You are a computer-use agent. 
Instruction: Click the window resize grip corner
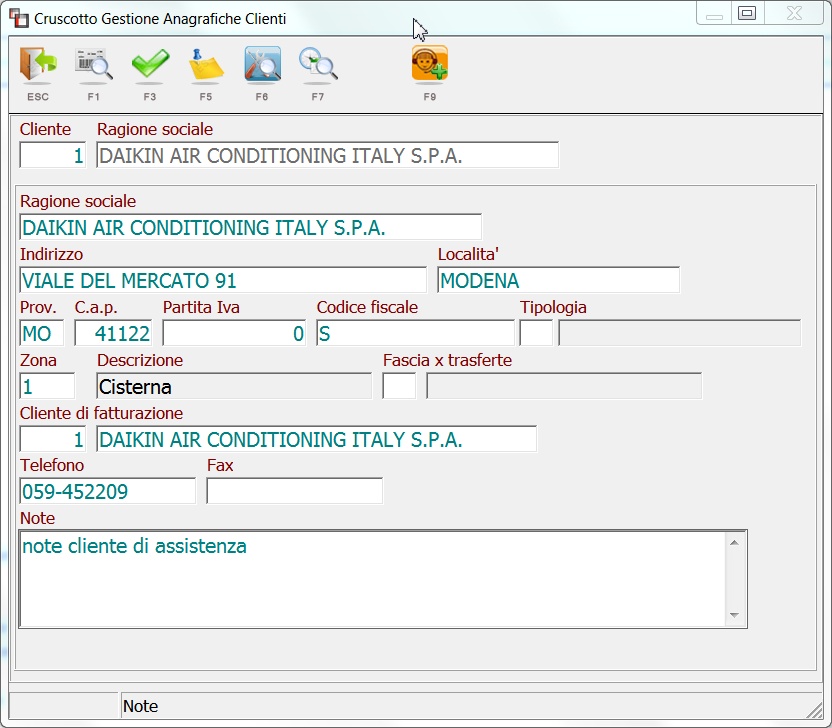point(814,709)
